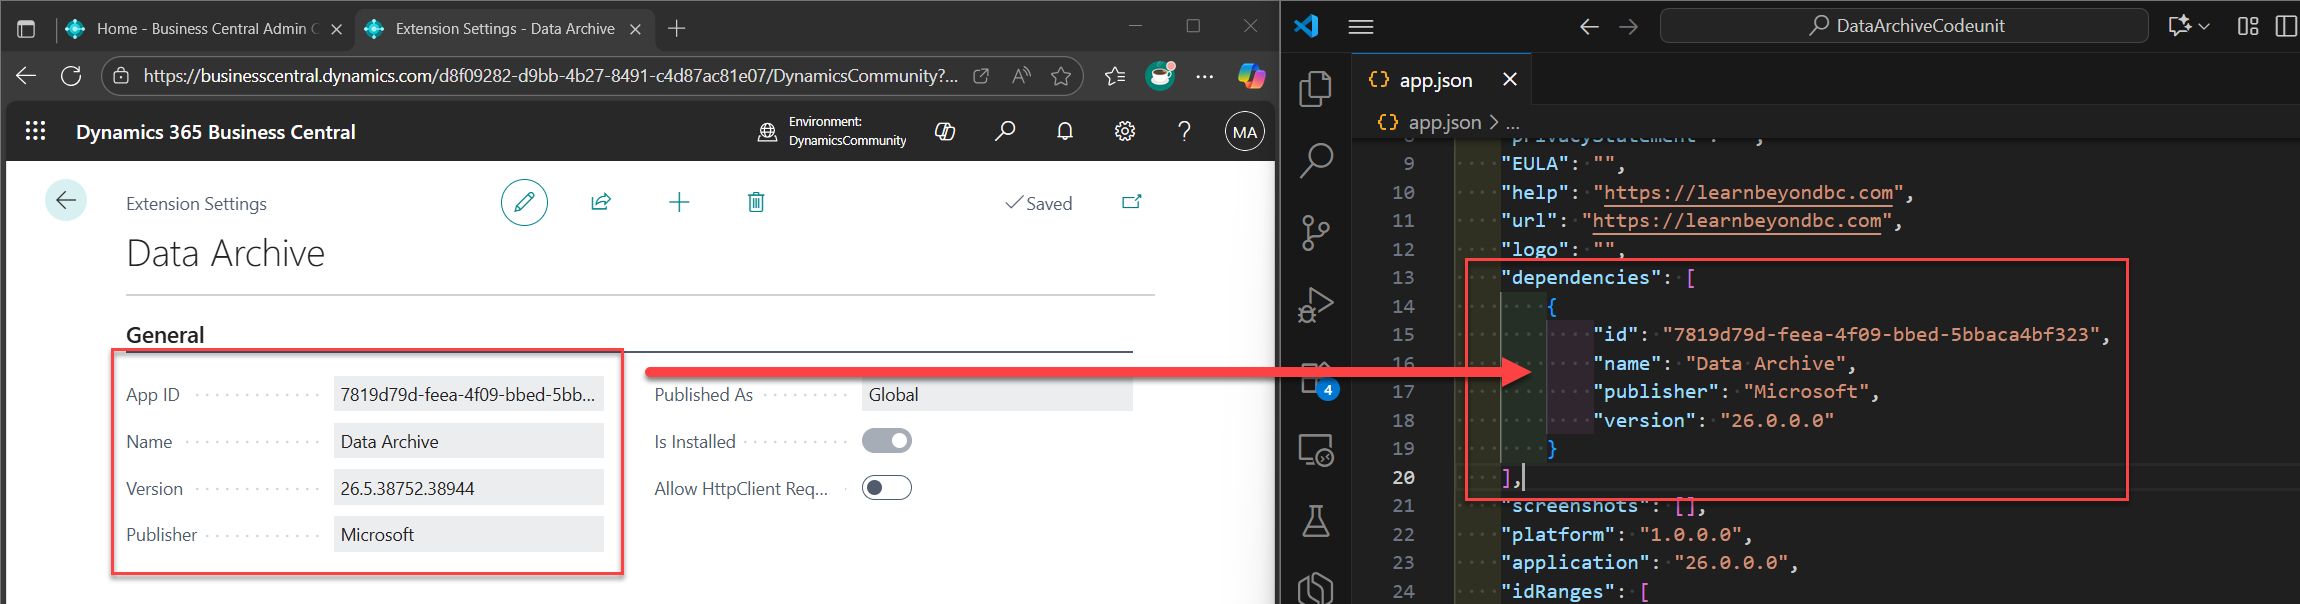Click the browser address bar URL
Image resolution: width=2300 pixels, height=604 pixels.
tap(550, 76)
